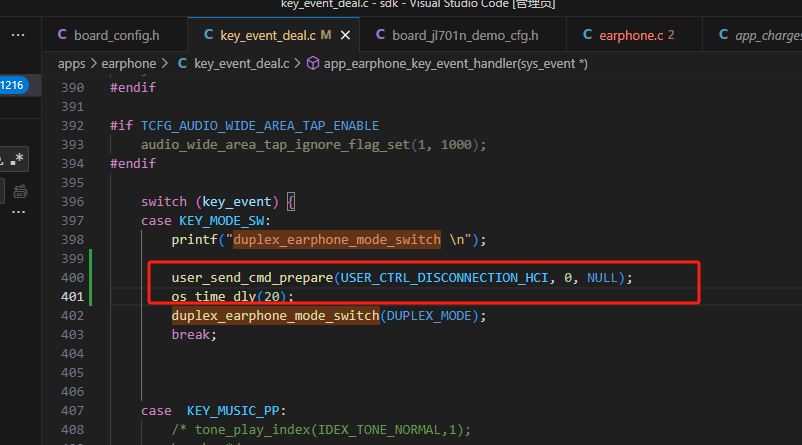Click the C file icon on earphone.c tab

coord(587,34)
